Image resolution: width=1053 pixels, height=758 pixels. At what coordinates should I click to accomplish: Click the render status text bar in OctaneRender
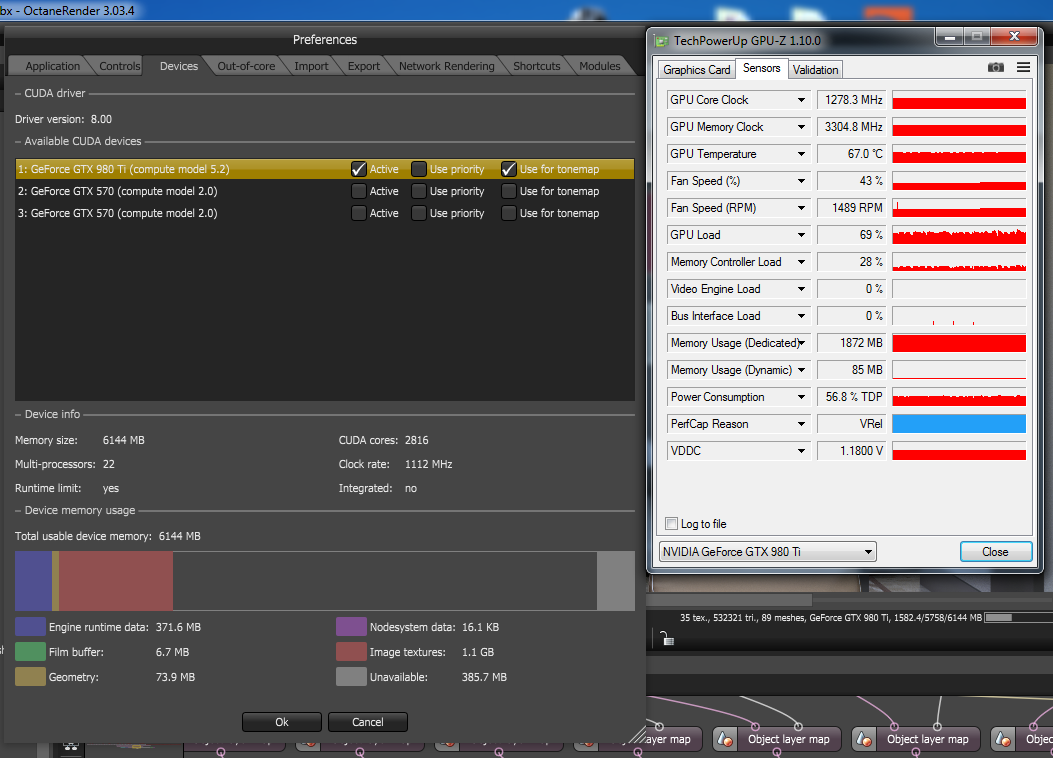click(x=831, y=618)
